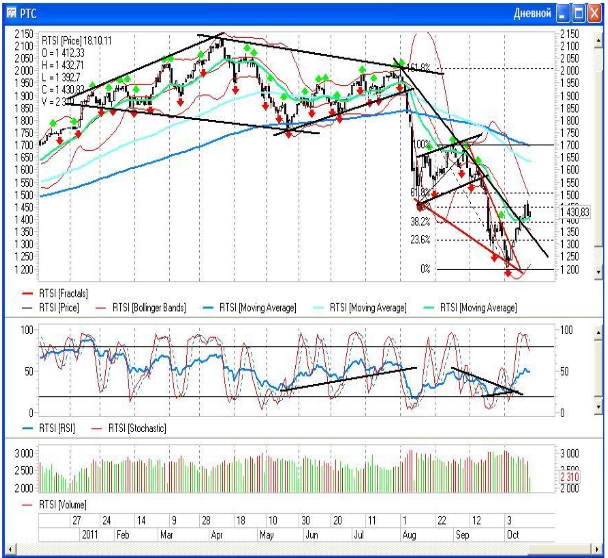Maximize the PTC chart window
This screenshot has width=608, height=558.
579,14
